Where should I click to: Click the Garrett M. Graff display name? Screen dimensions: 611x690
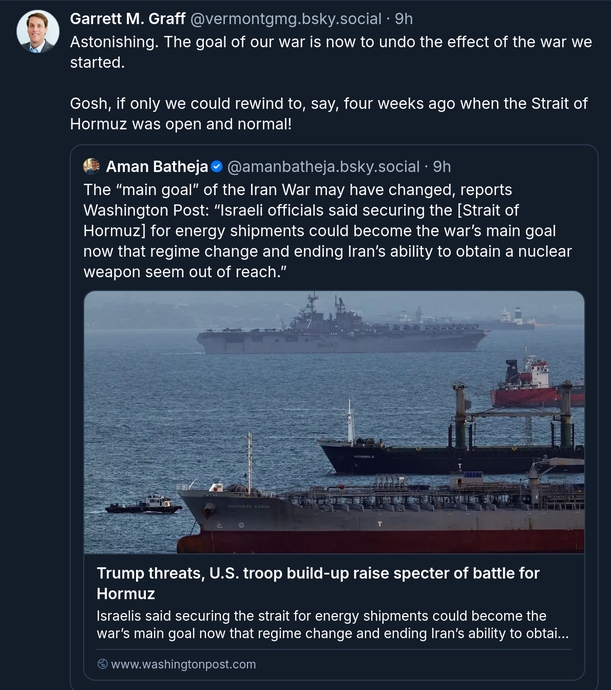[127, 19]
